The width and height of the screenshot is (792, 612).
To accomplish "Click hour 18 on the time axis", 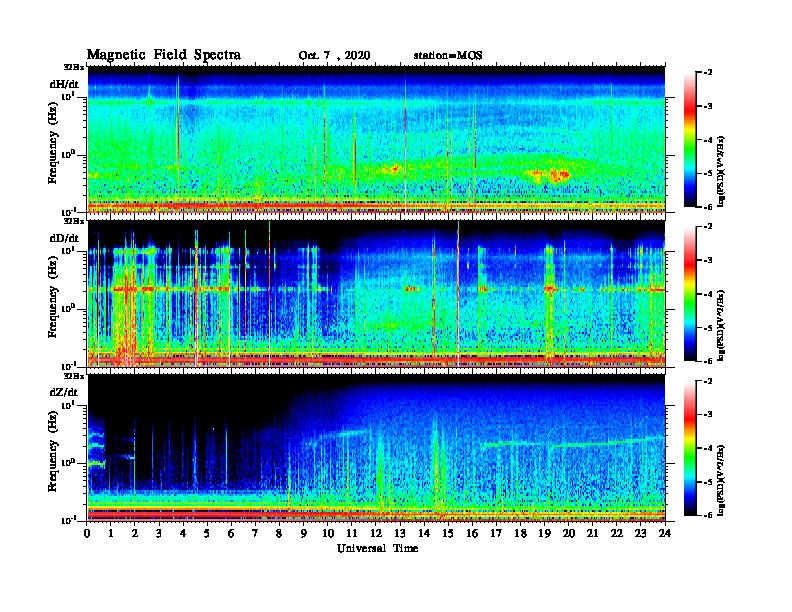I will 520,533.
